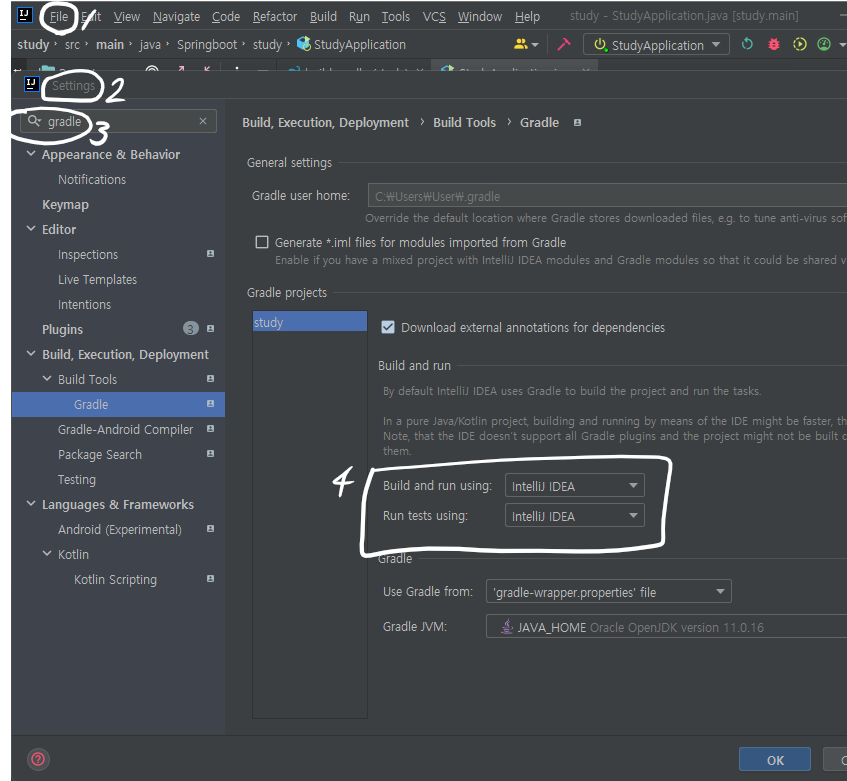847x781 pixels.
Task: Click the Help question mark button
Action: pos(38,759)
